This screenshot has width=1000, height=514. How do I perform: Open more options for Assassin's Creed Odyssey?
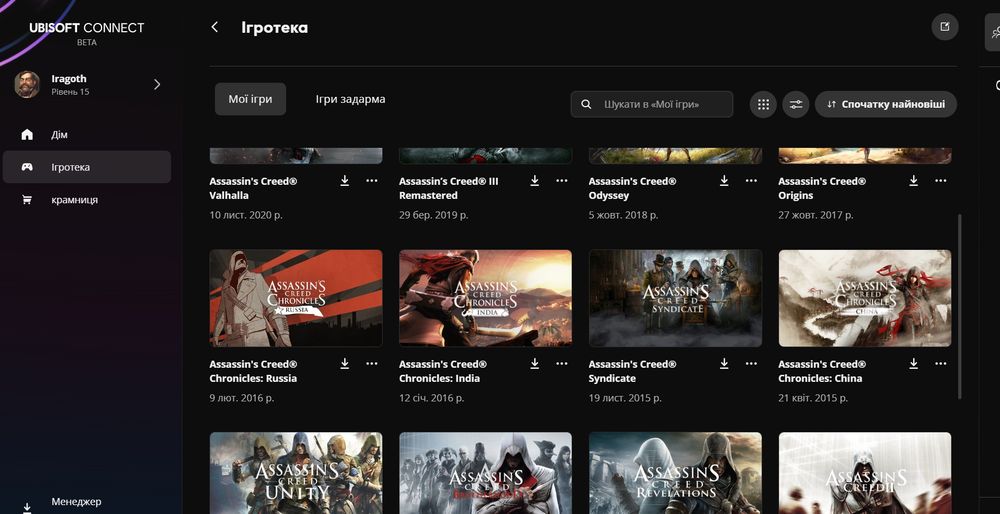(751, 180)
